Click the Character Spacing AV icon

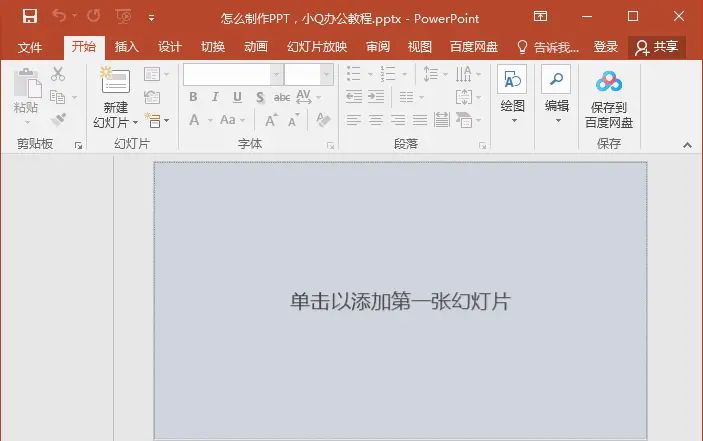[x=304, y=97]
